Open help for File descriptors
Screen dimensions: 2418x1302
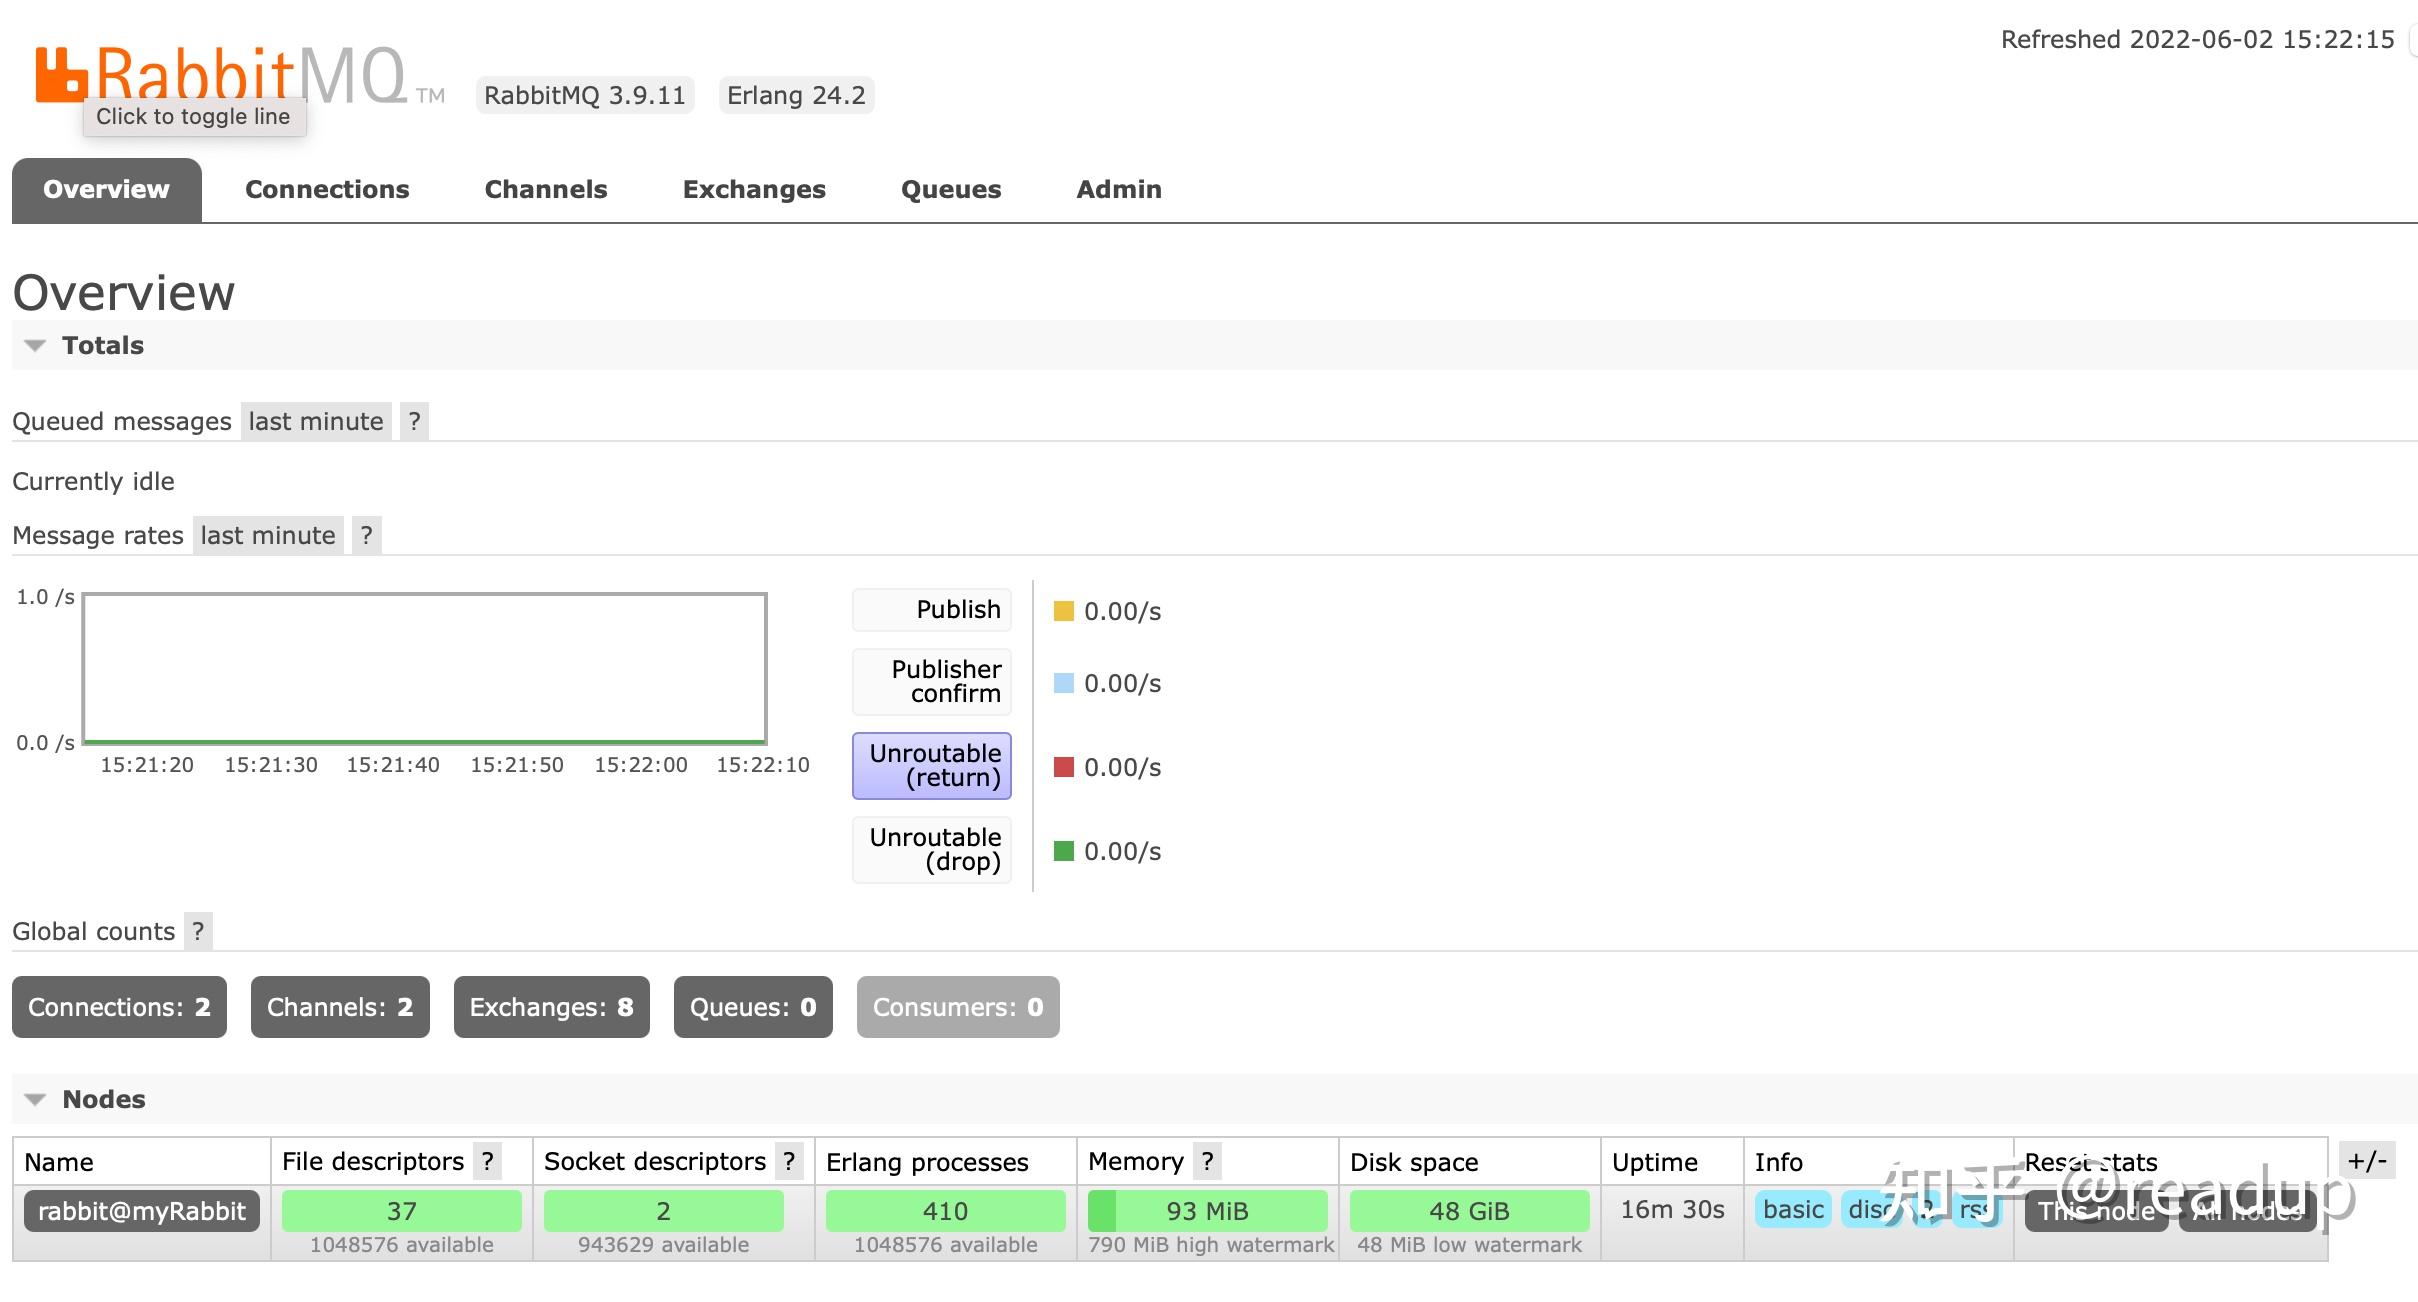pos(487,1161)
